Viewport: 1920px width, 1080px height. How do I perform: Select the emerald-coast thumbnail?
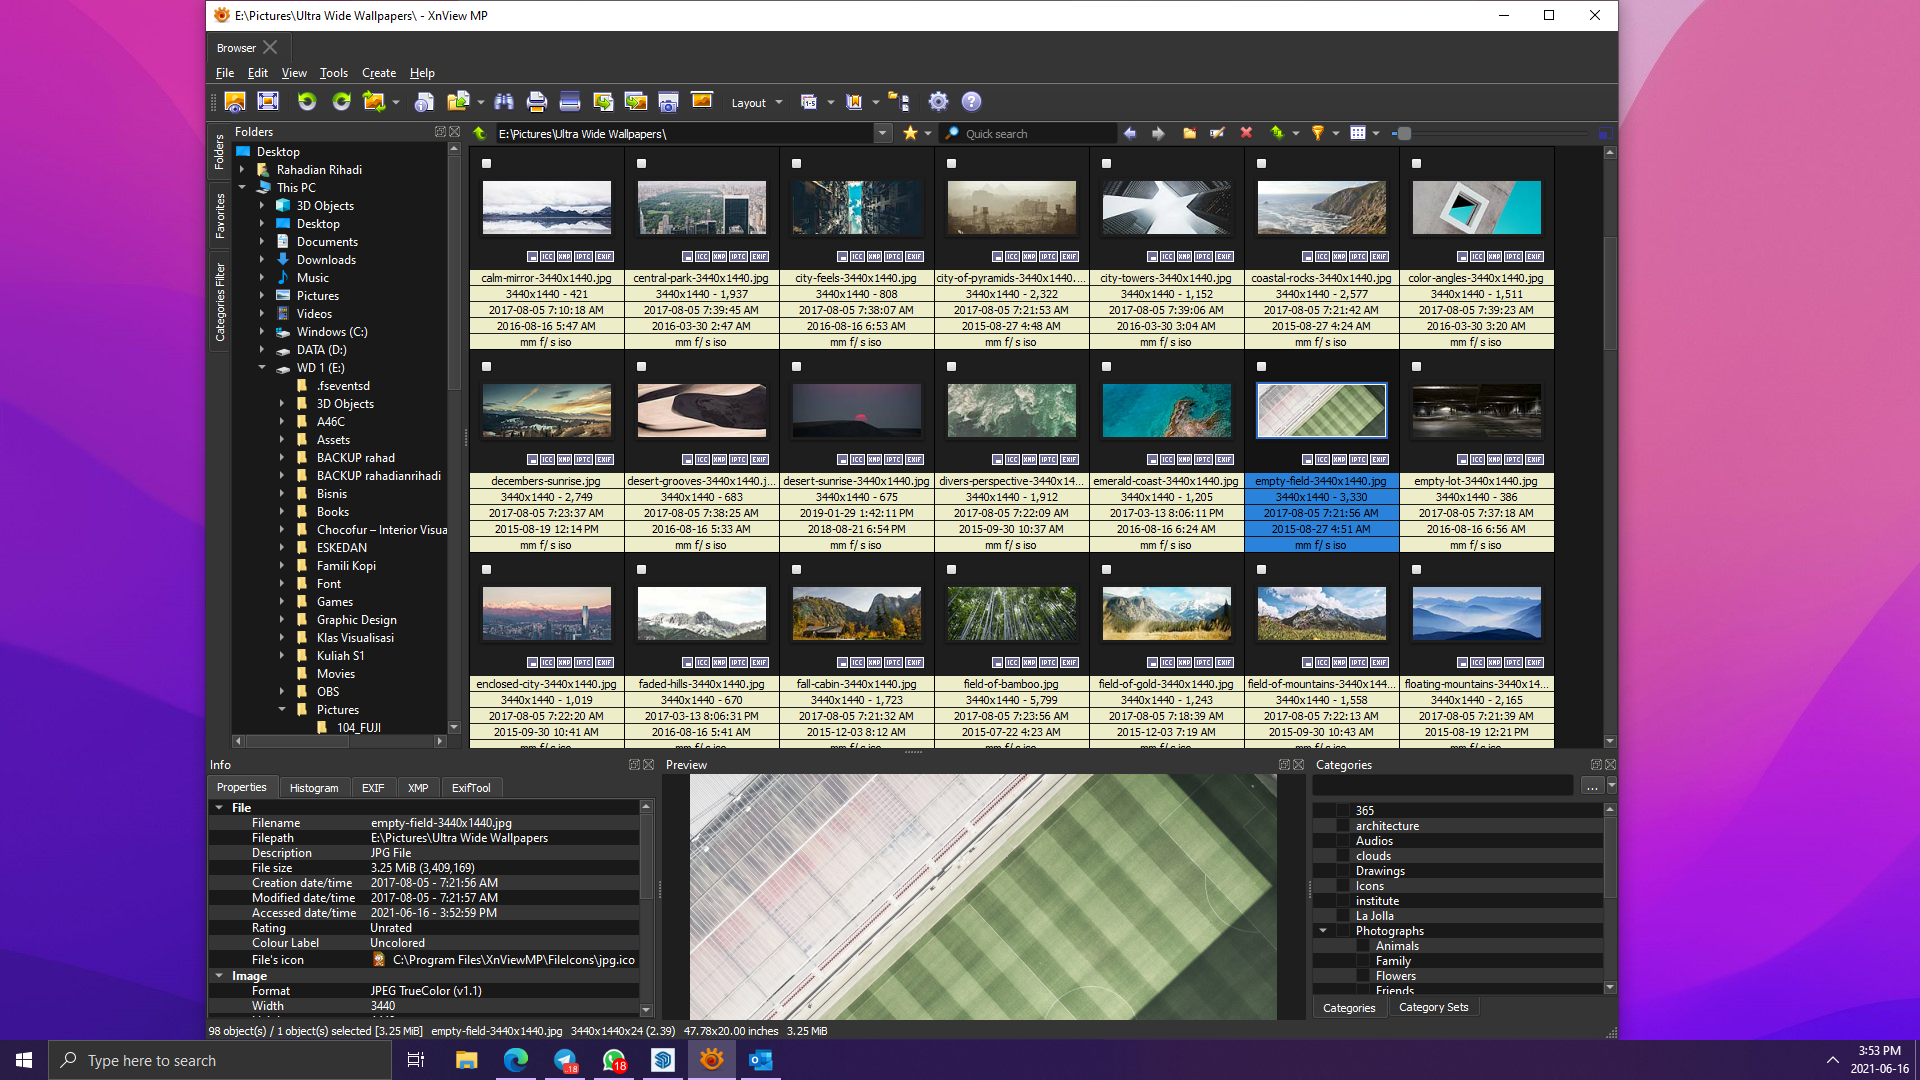[1166, 411]
